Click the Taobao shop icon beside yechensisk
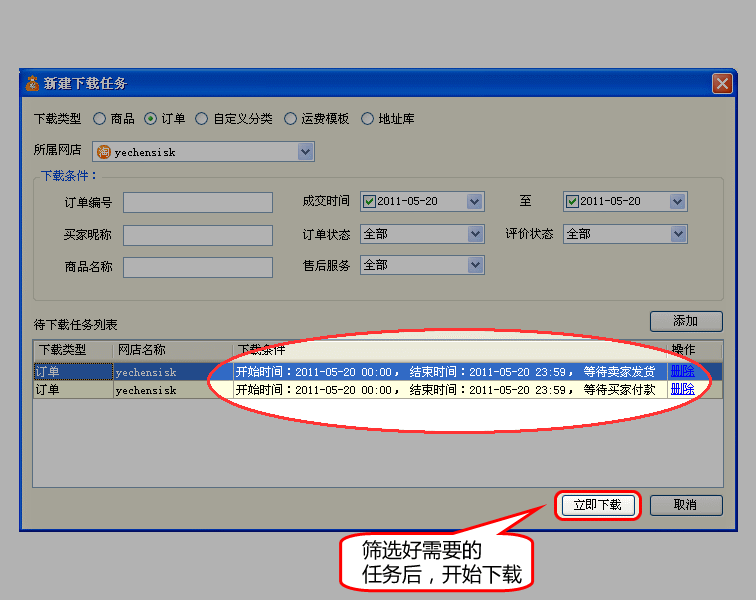Image resolution: width=756 pixels, height=600 pixels. [x=104, y=152]
